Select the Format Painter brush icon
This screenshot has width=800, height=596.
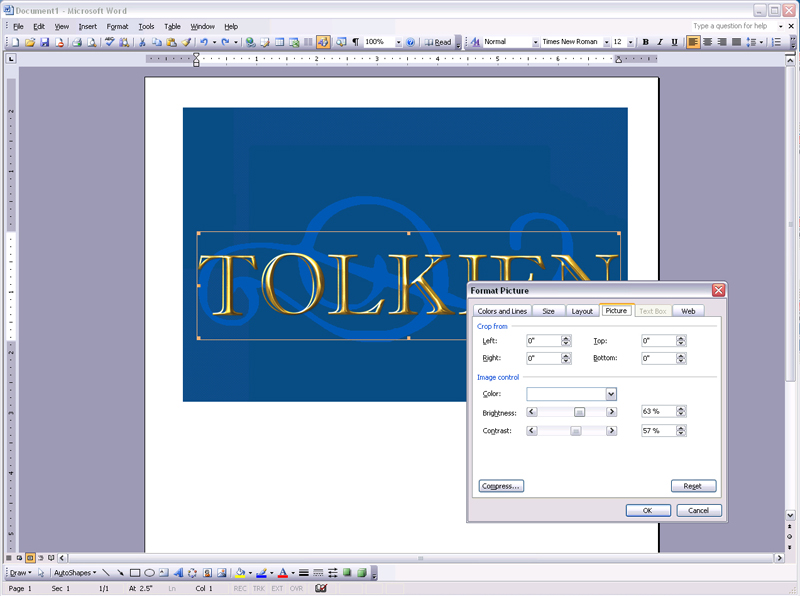pos(186,42)
